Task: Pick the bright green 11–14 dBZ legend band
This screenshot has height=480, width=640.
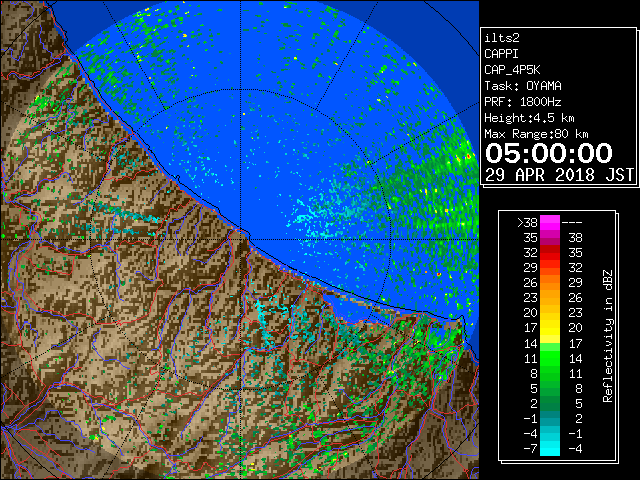Action: coord(550,358)
